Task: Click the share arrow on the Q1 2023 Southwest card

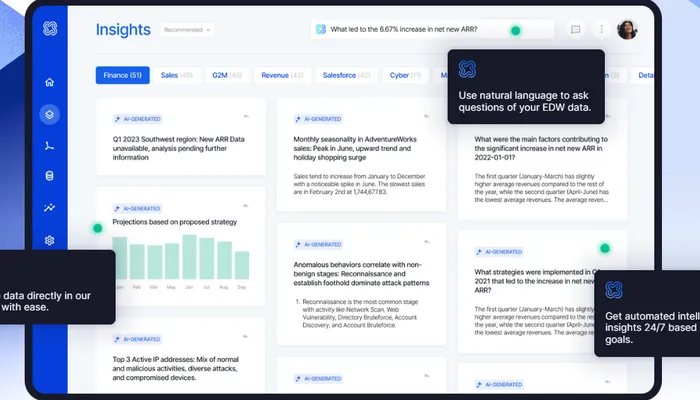Action: 246,118
